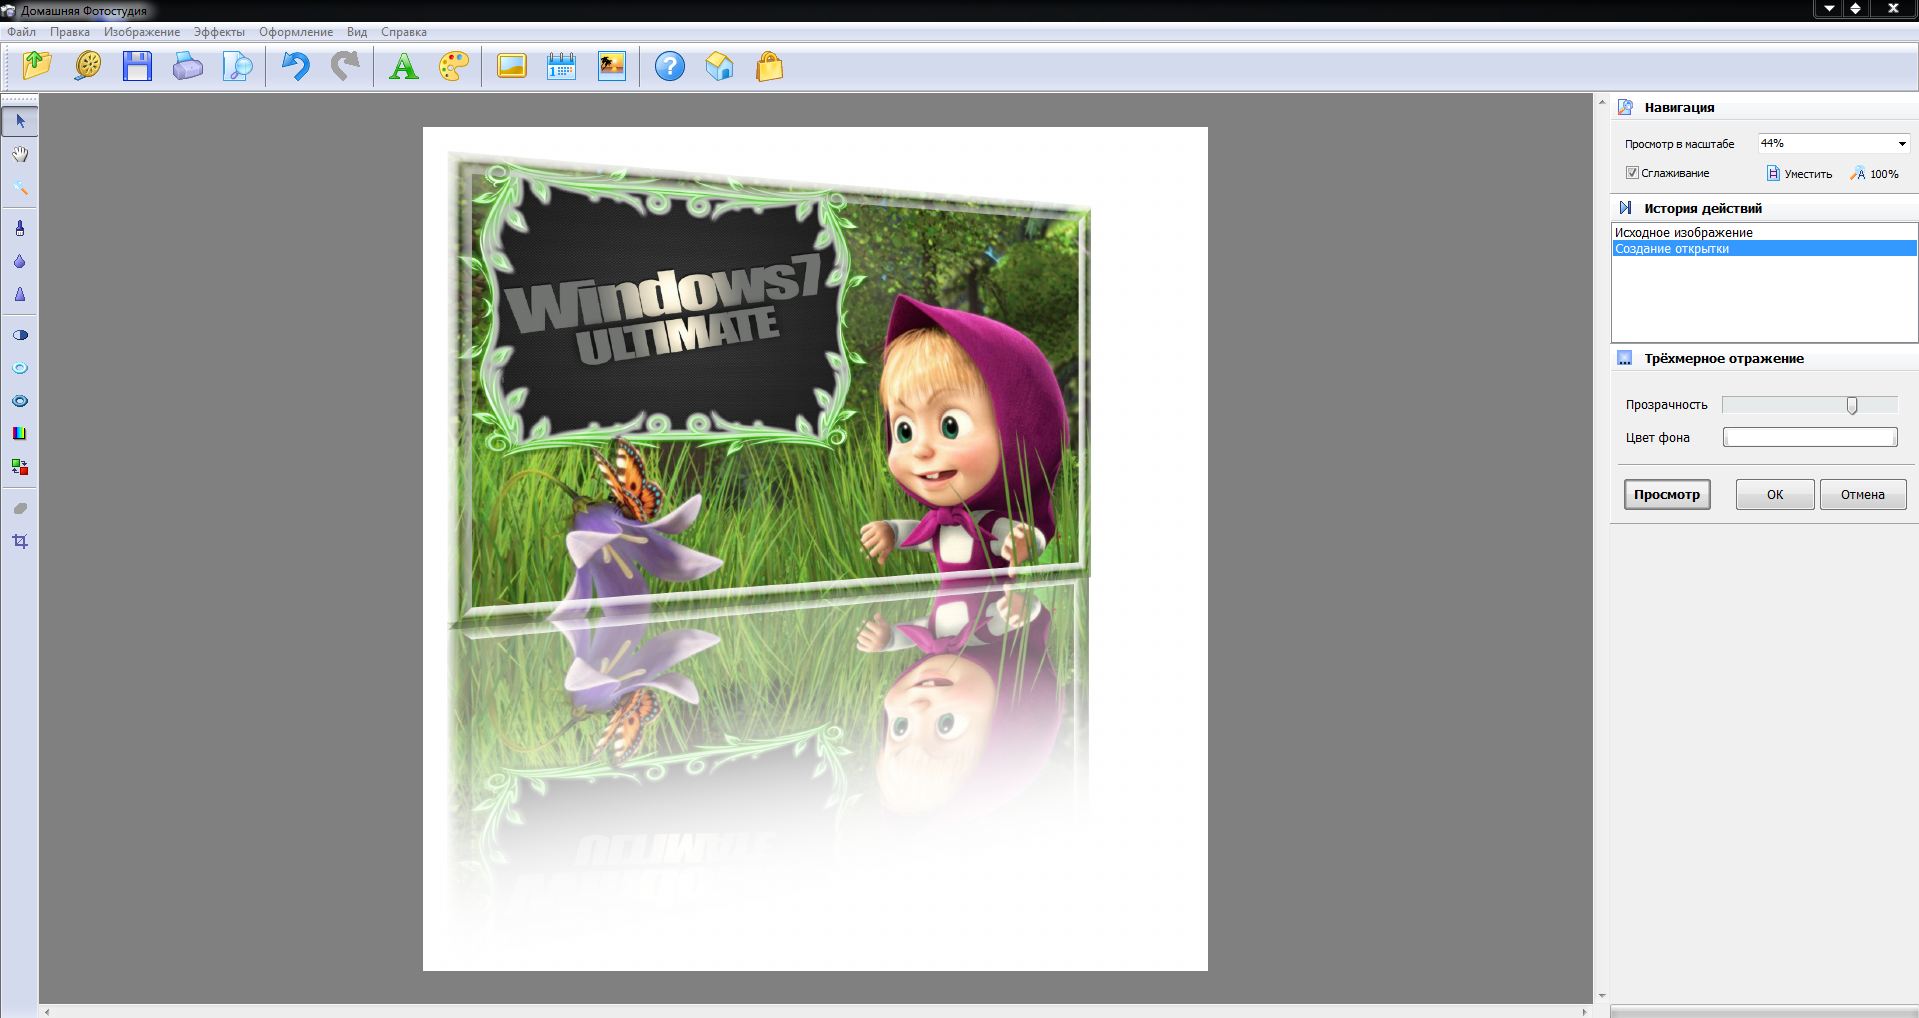Open the color palette icon in toolbar
The image size is (1919, 1018).
pos(454,67)
